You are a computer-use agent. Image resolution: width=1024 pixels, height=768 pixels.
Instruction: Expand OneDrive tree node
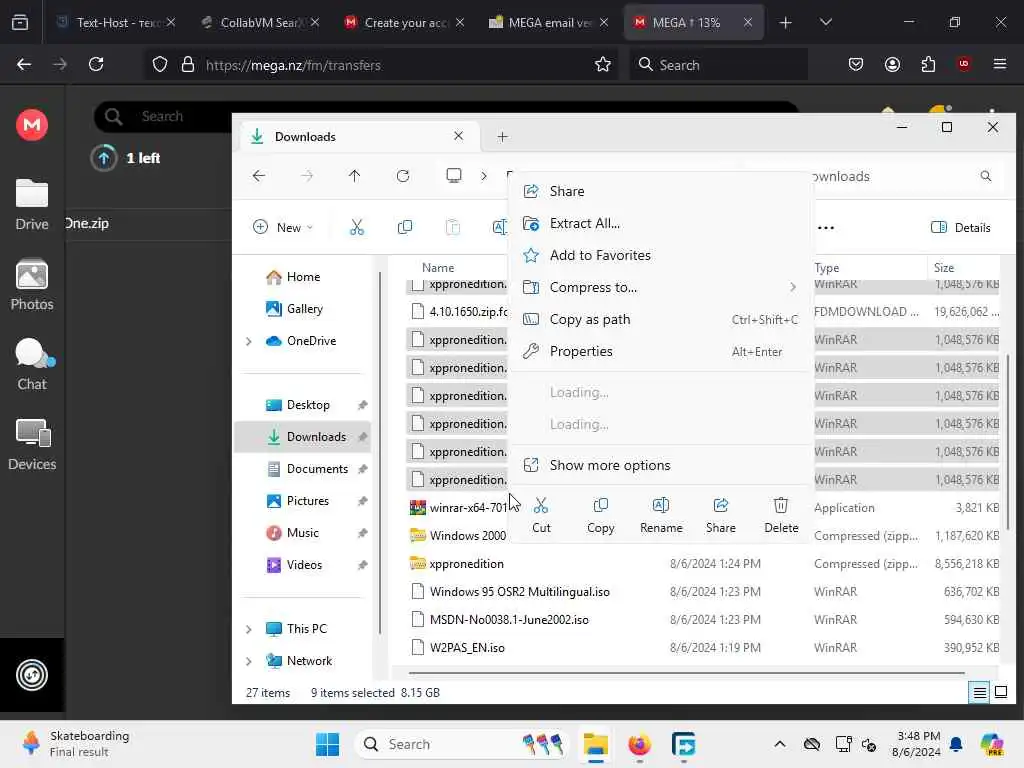point(249,341)
